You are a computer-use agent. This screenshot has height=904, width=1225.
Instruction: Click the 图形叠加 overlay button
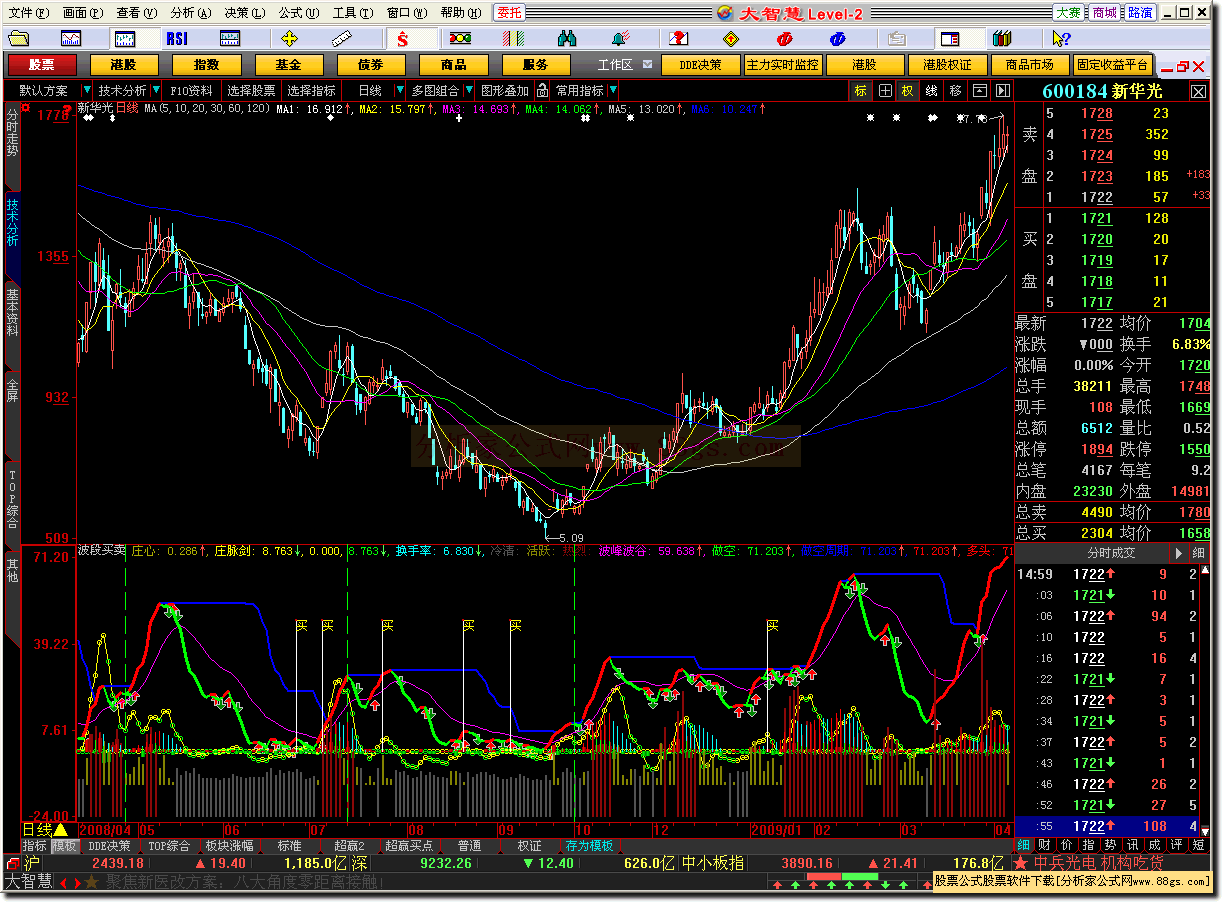coord(505,90)
